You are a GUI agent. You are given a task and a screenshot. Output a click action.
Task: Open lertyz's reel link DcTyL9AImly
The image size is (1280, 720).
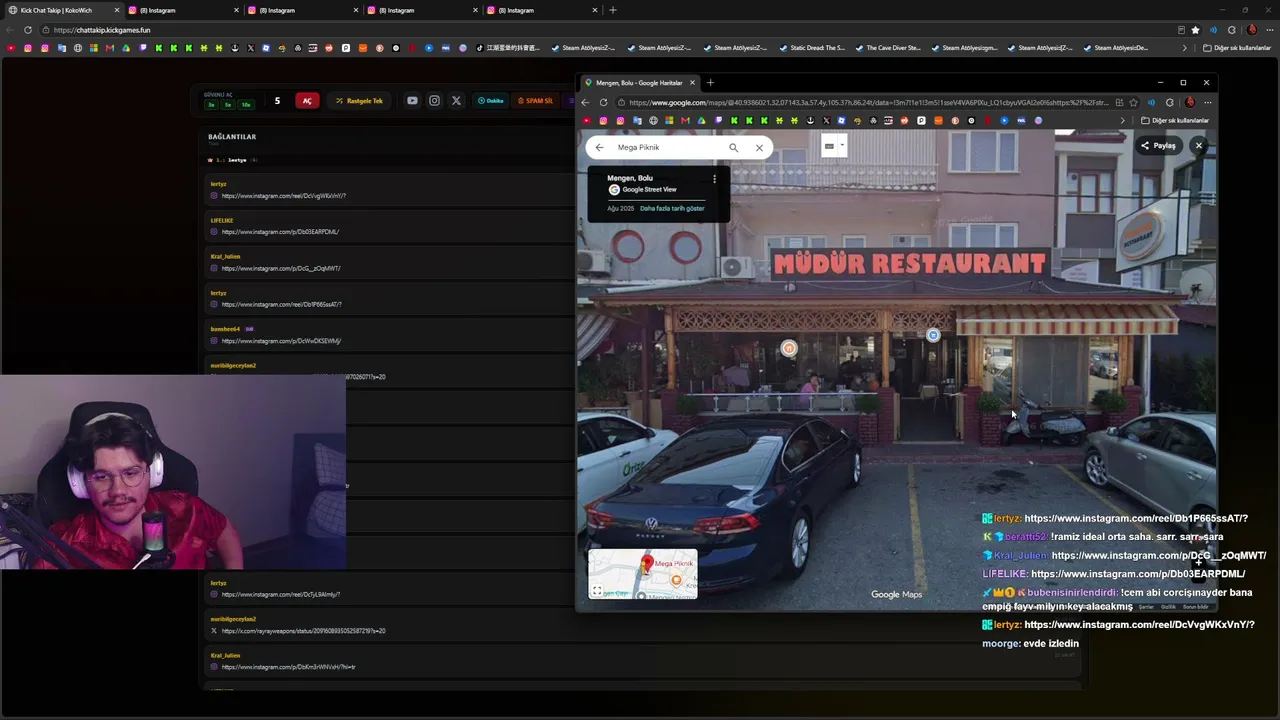tap(281, 594)
